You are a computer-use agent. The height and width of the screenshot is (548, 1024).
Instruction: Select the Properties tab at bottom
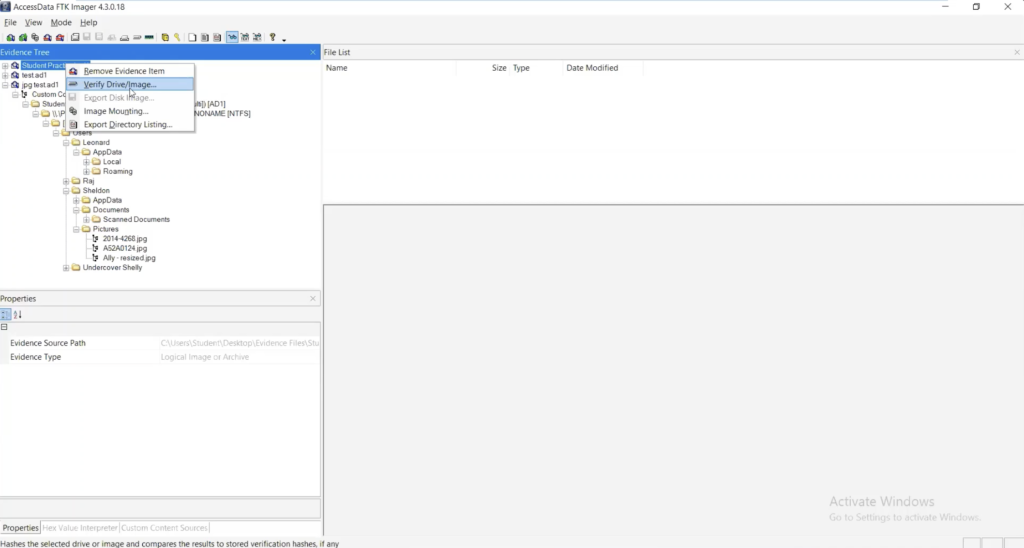tap(20, 528)
